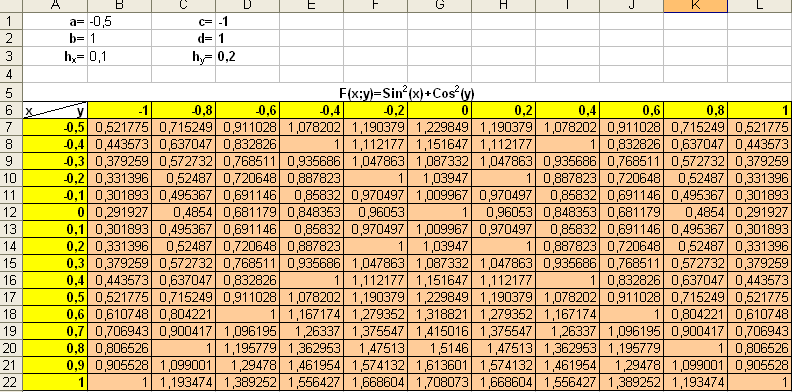This screenshot has width=792, height=392.
Task: Click the b= label cell
Action: [56, 39]
